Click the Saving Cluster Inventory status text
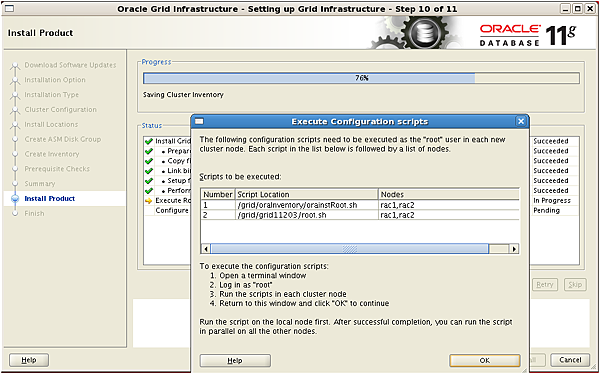This screenshot has height=374, width=600. pyautogui.click(x=183, y=95)
